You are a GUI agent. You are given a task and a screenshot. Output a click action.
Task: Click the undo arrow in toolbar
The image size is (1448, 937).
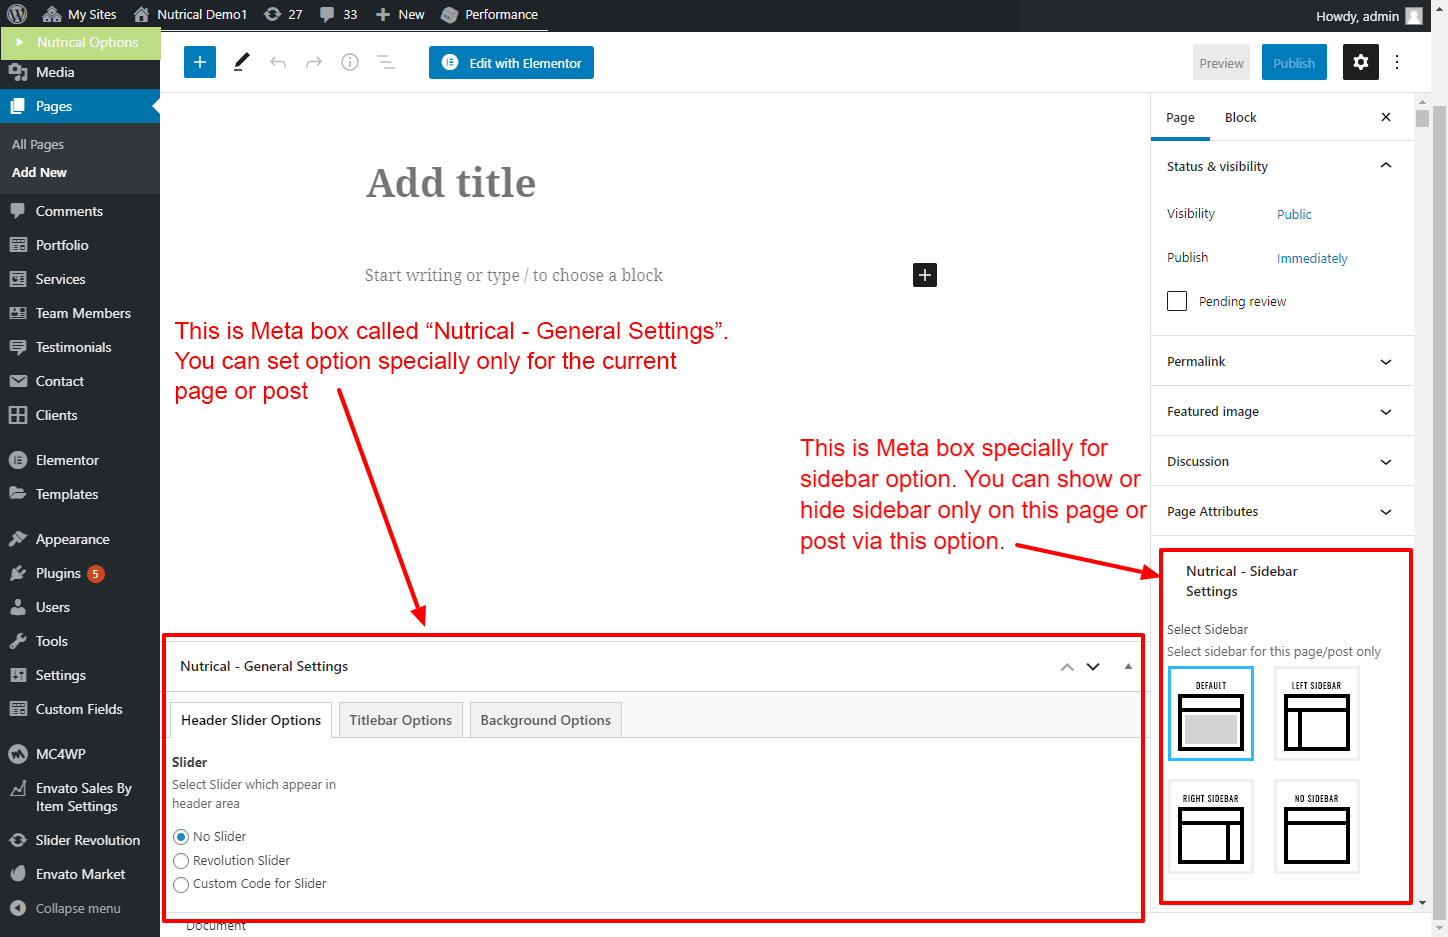(278, 62)
